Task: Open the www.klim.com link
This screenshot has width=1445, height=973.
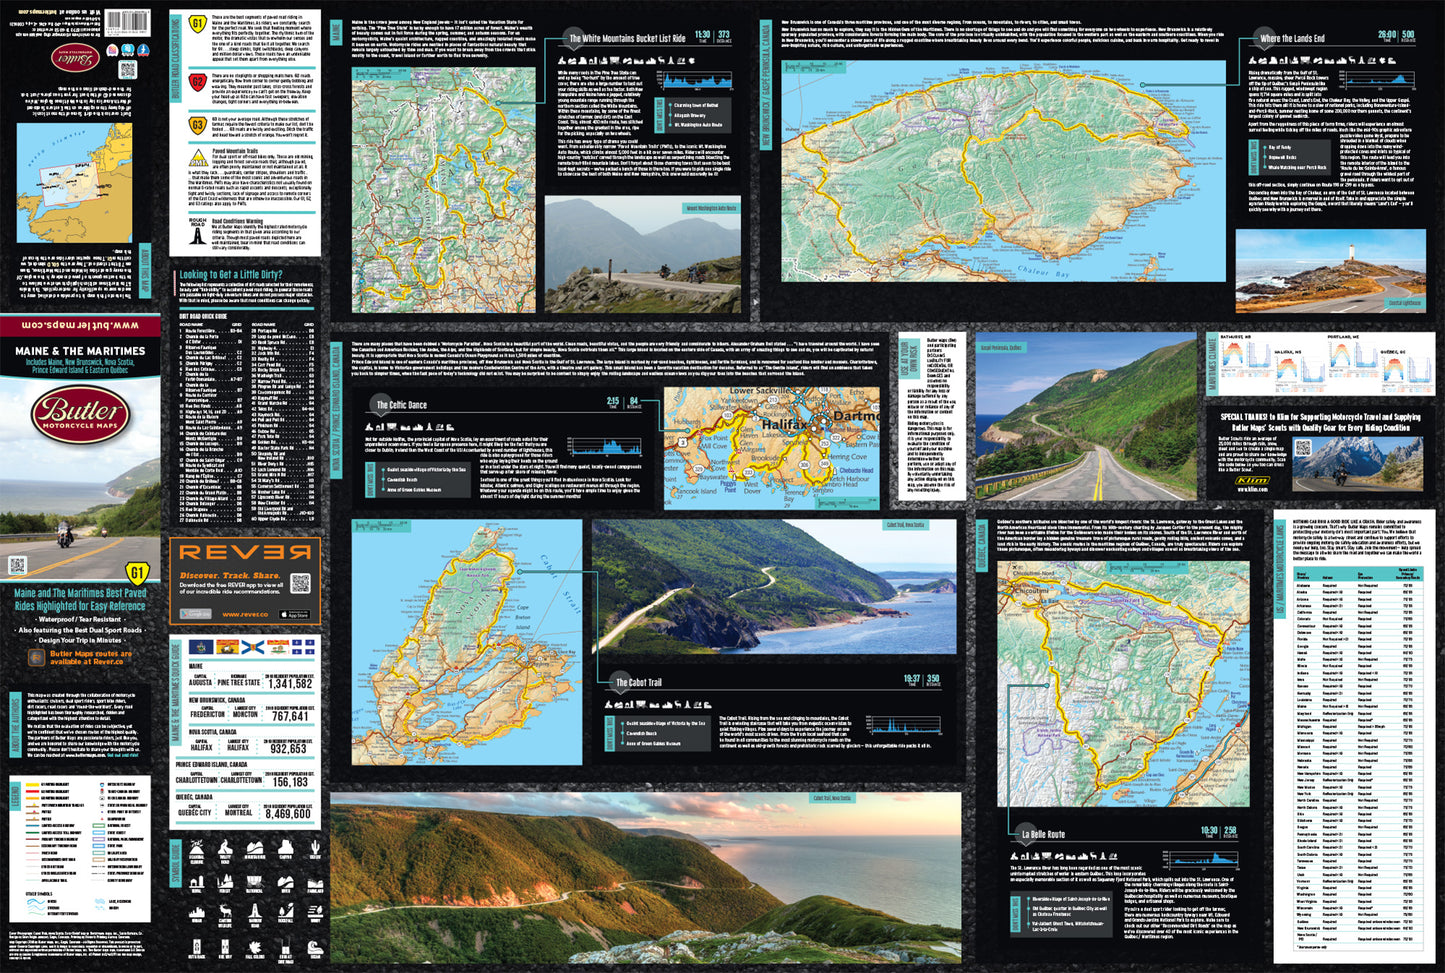Action: click(1251, 490)
